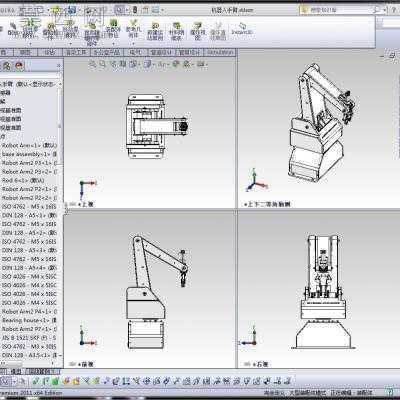Expand dropdown arrow under Move Component
Screen dimensions: 400x400
point(70,44)
